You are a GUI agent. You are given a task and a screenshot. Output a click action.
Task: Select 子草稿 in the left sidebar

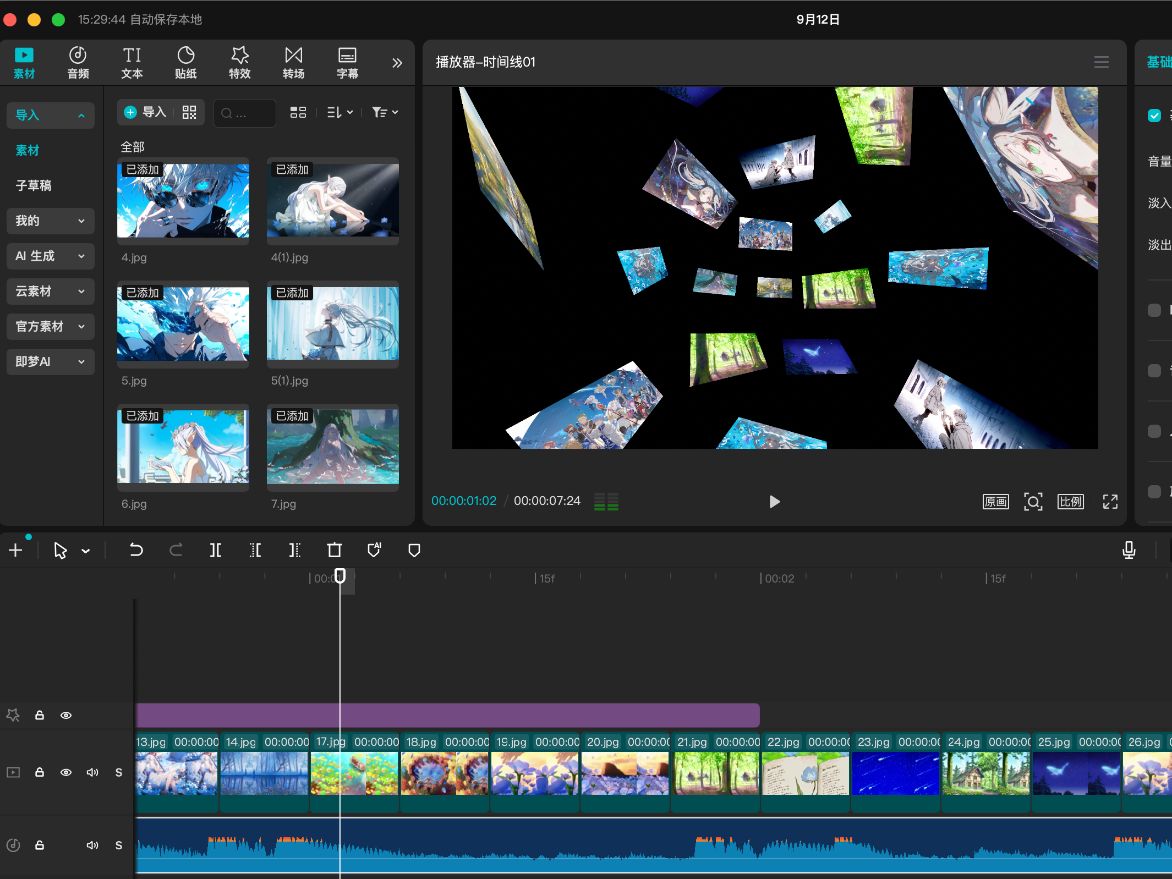(x=34, y=185)
